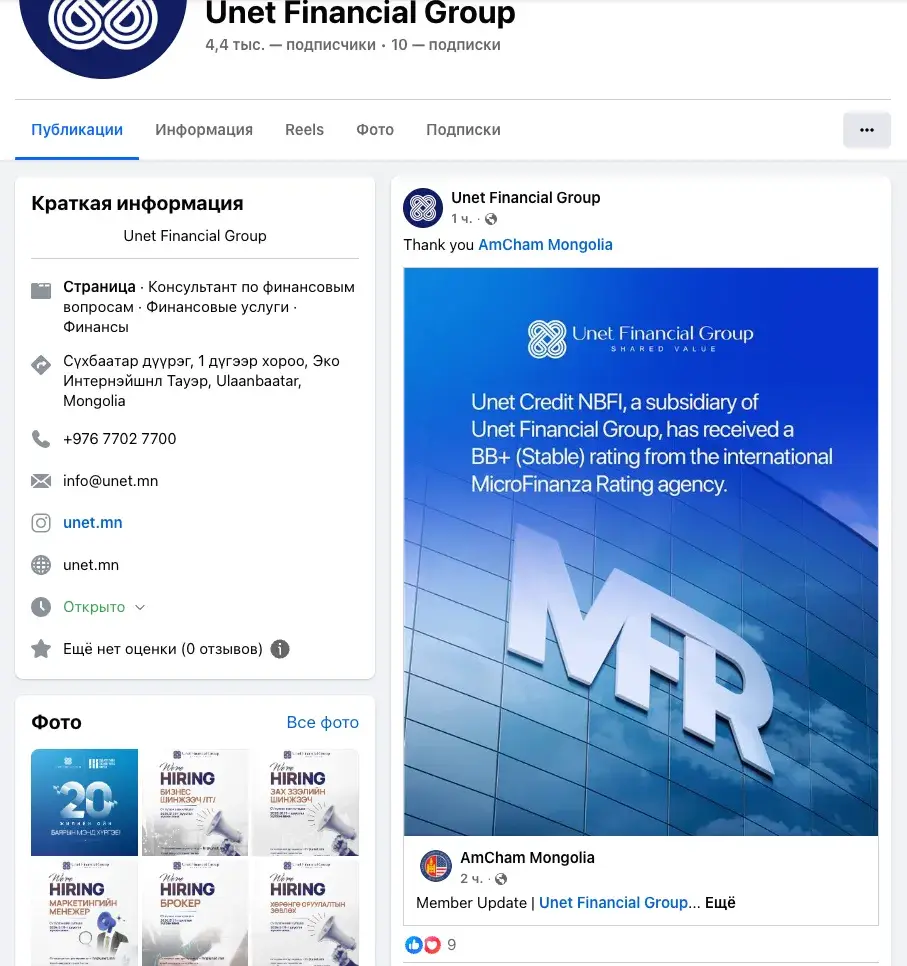Image resolution: width=907 pixels, height=966 pixels.
Task: Open the three-dots more options button
Action: pos(866,130)
